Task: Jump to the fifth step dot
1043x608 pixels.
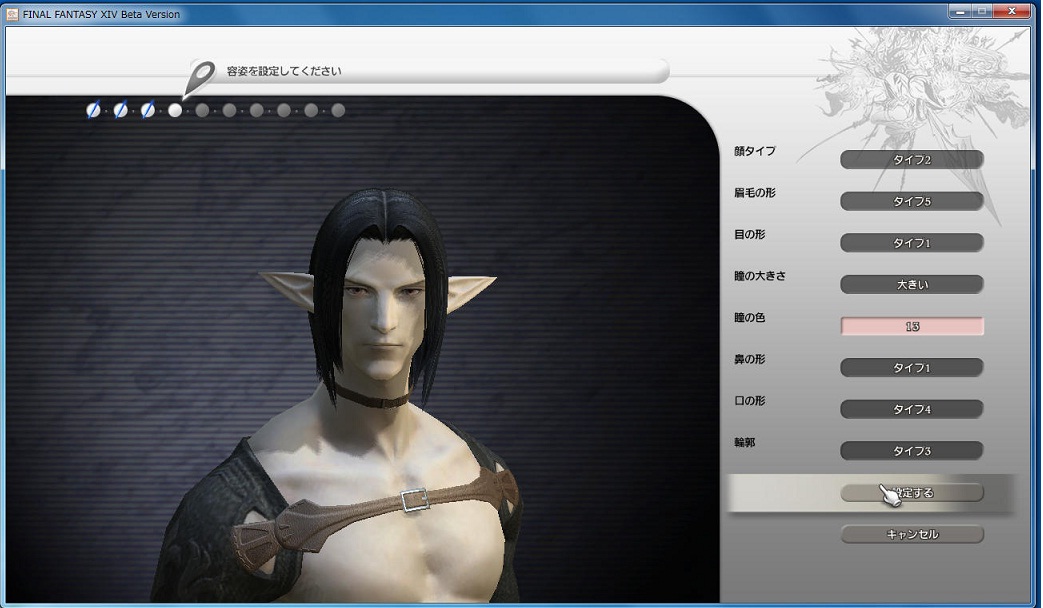Action: [x=202, y=110]
